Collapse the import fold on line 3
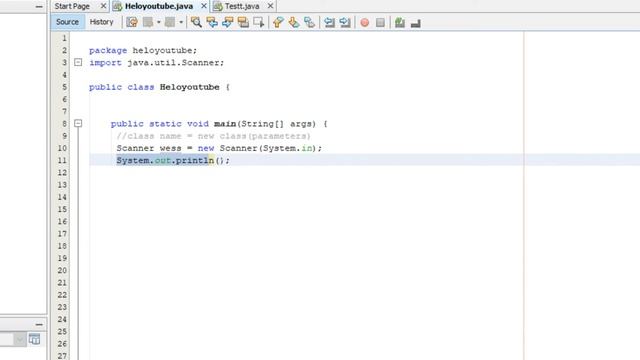This screenshot has height=360, width=640. point(78,62)
